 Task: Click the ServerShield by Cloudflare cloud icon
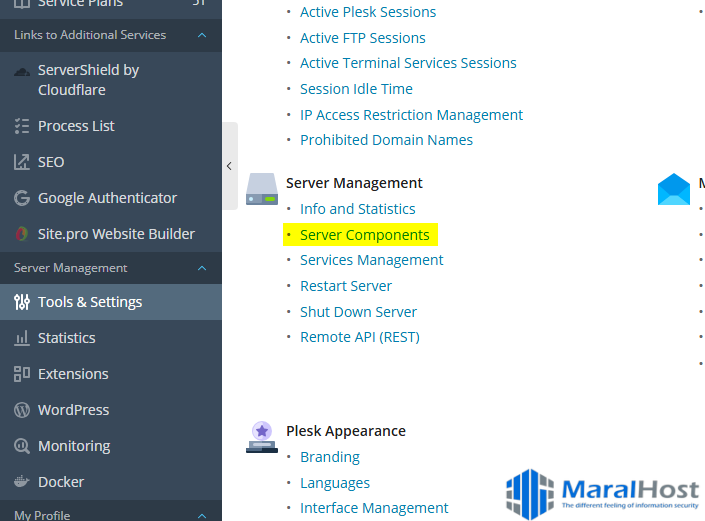(21, 71)
